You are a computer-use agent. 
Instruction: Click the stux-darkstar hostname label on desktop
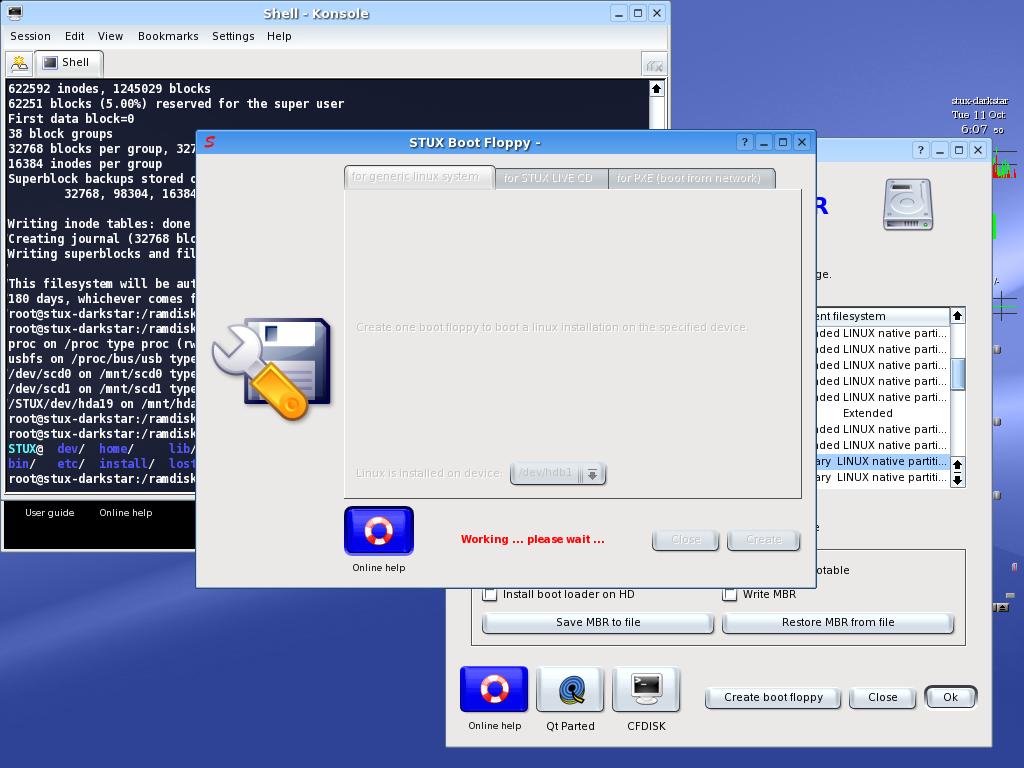click(980, 101)
